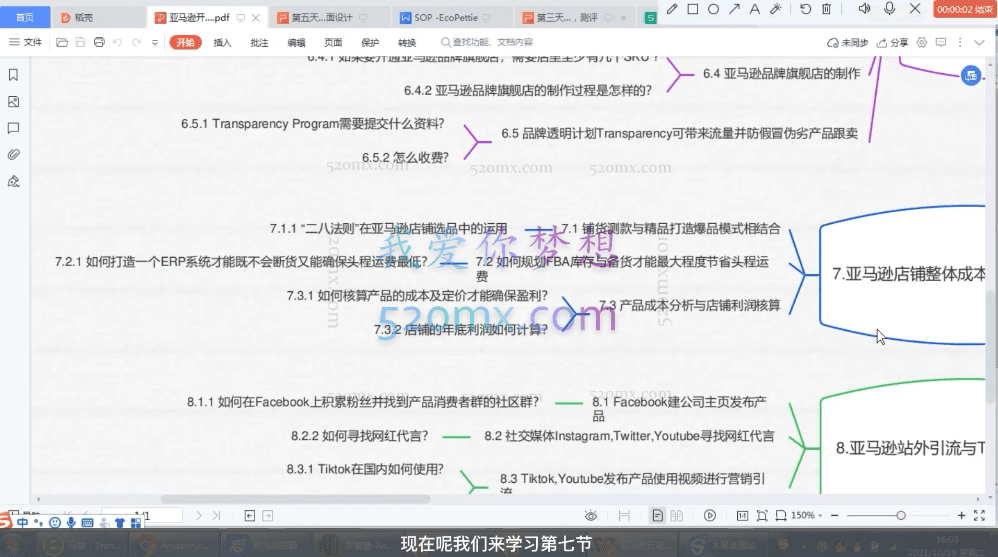998x557 pixels.
Task: Click the 分享 share button
Action: tap(892, 43)
